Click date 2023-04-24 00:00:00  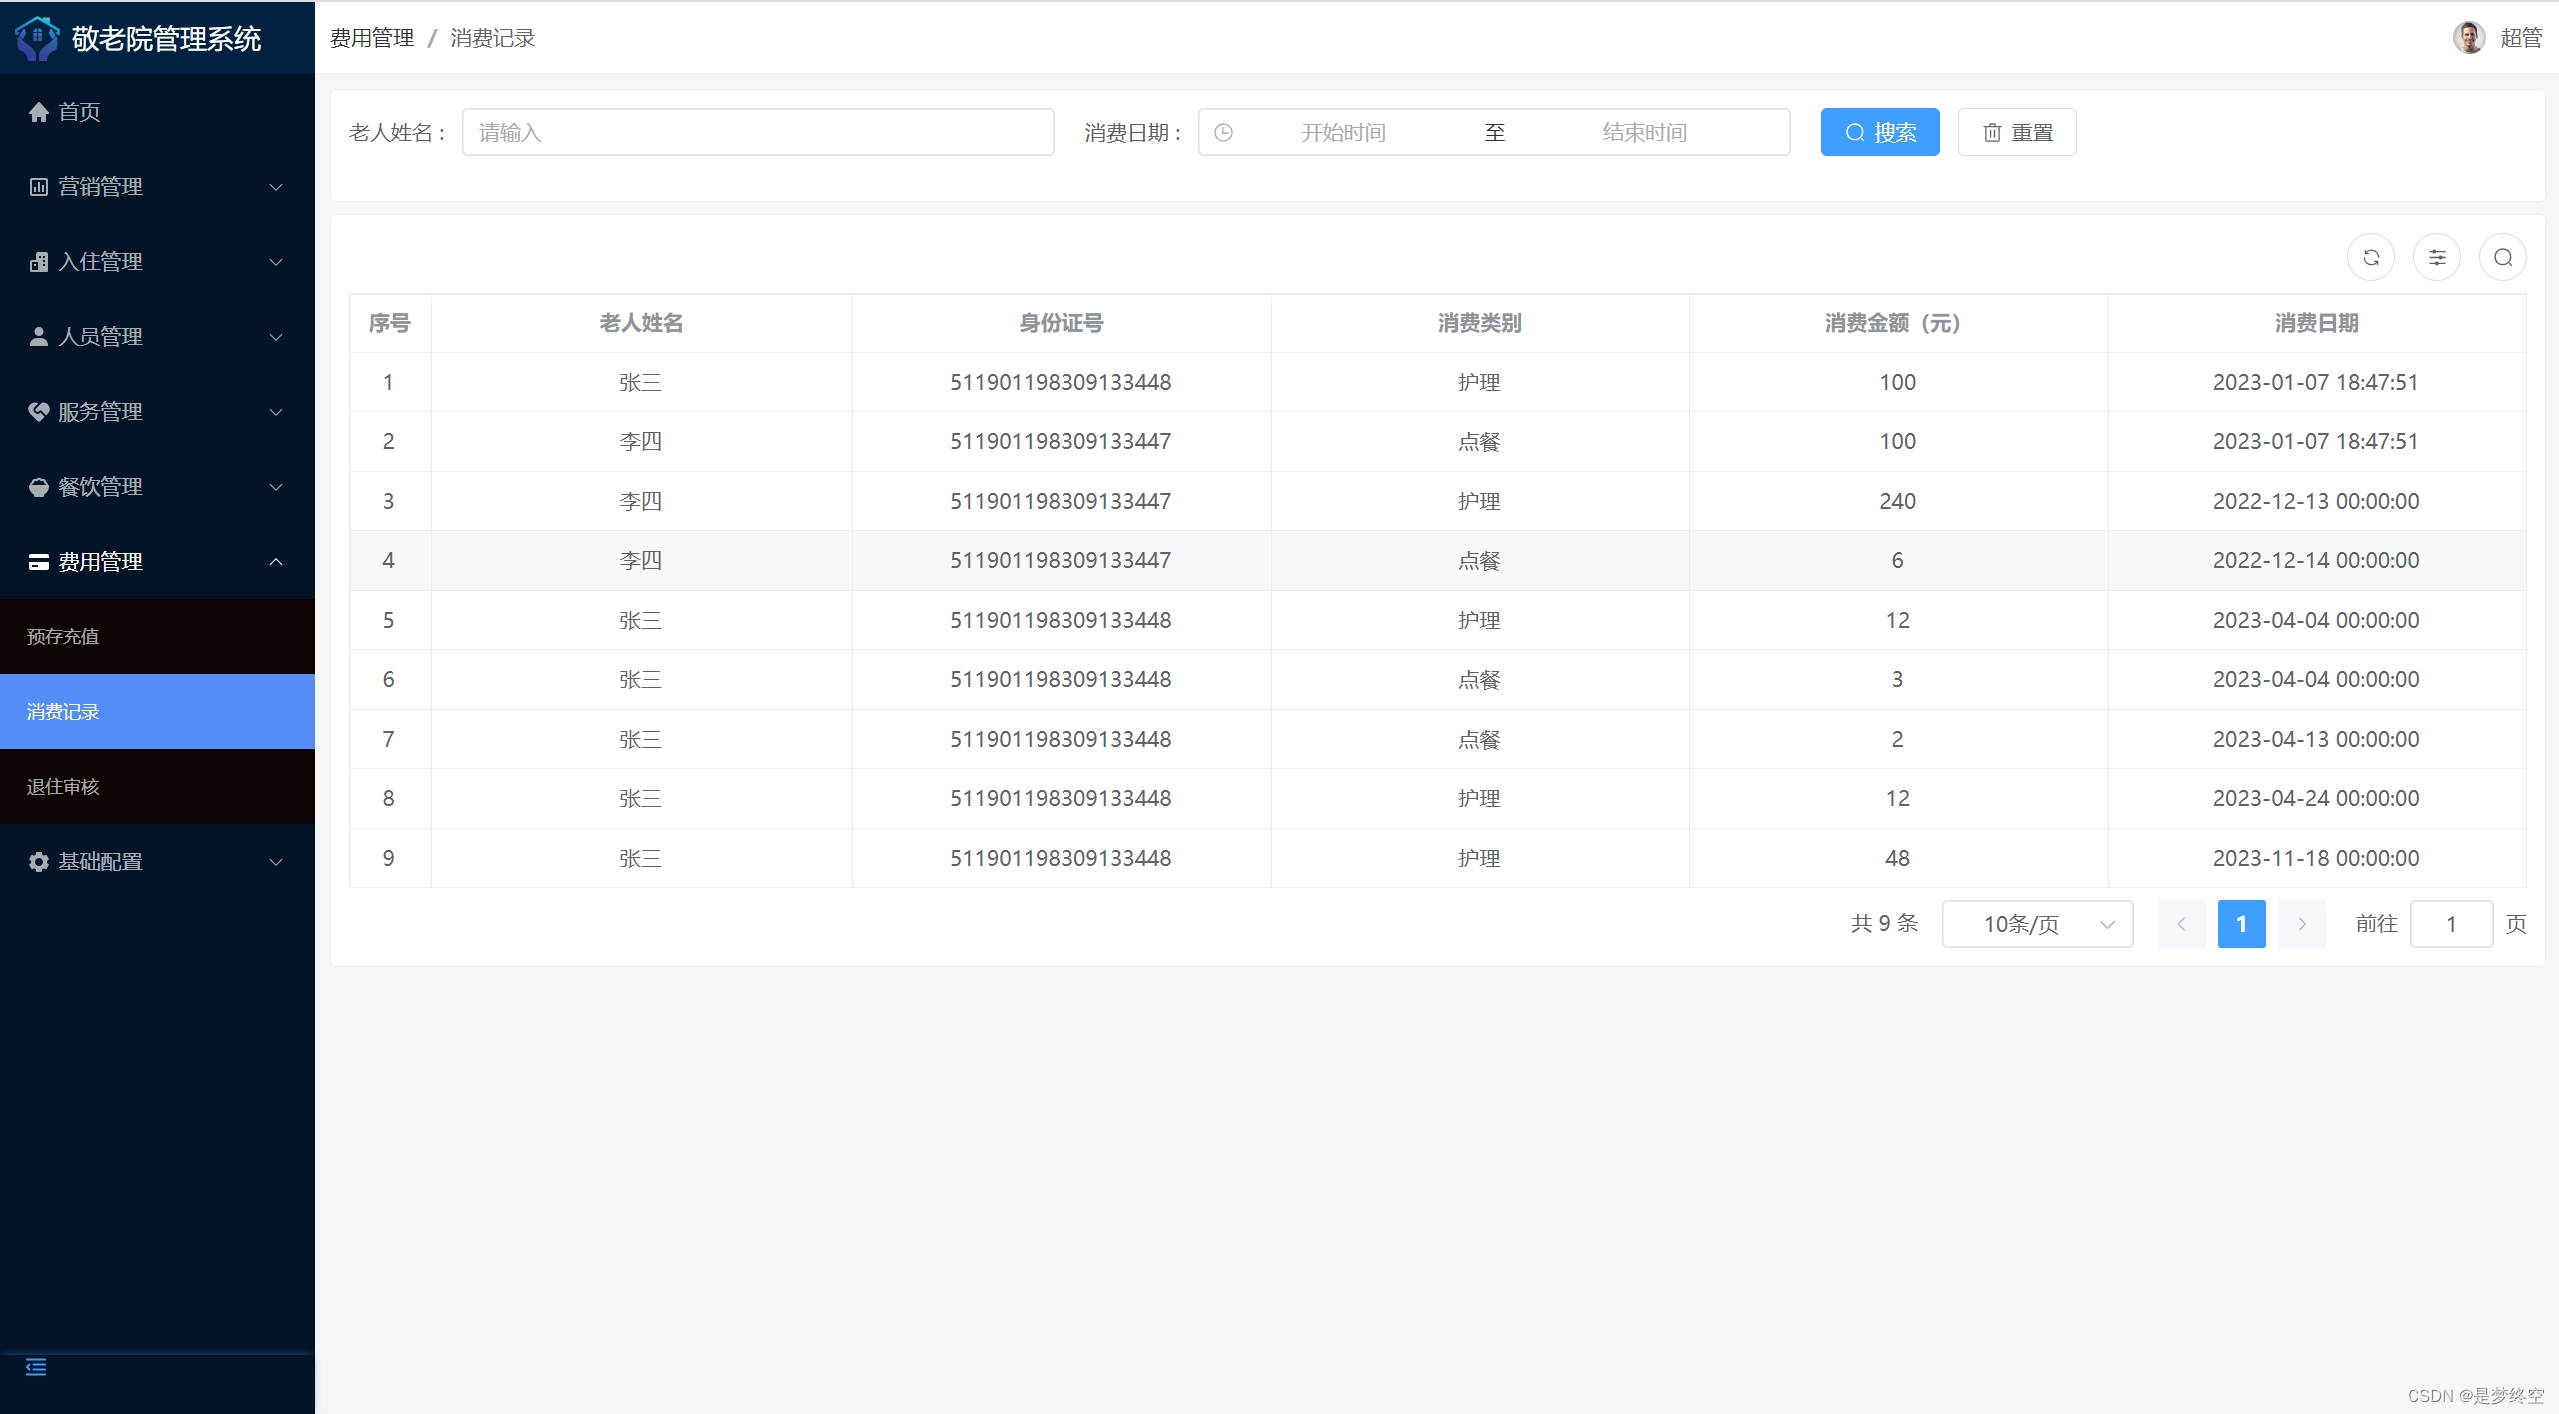pyautogui.click(x=2316, y=799)
